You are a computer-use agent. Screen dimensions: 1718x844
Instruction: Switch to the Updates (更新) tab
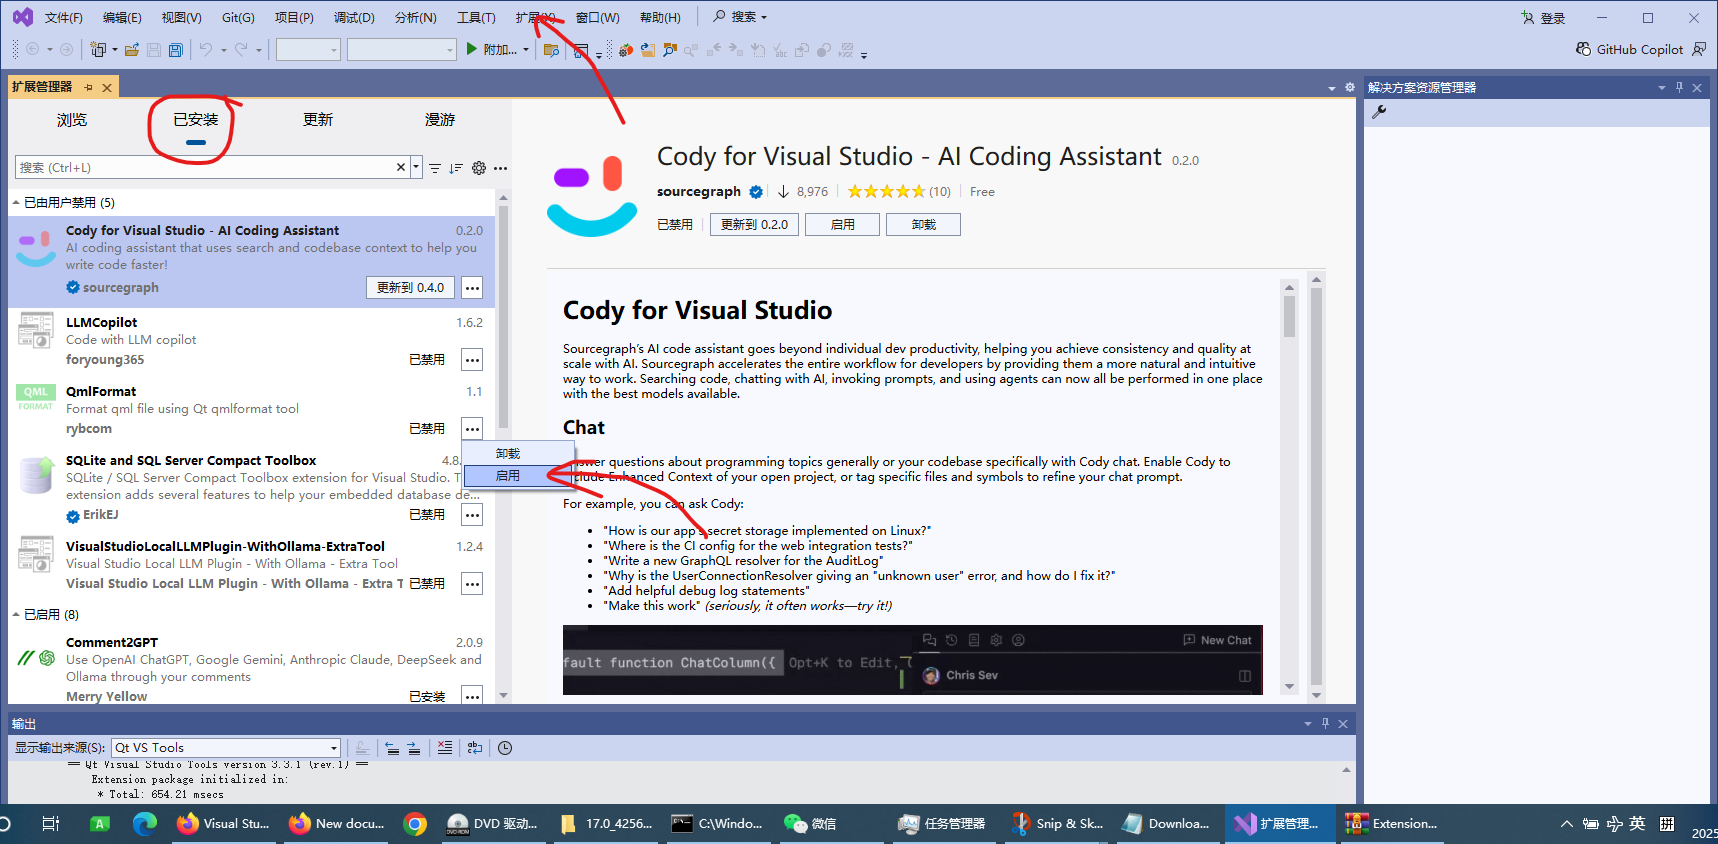point(318,120)
